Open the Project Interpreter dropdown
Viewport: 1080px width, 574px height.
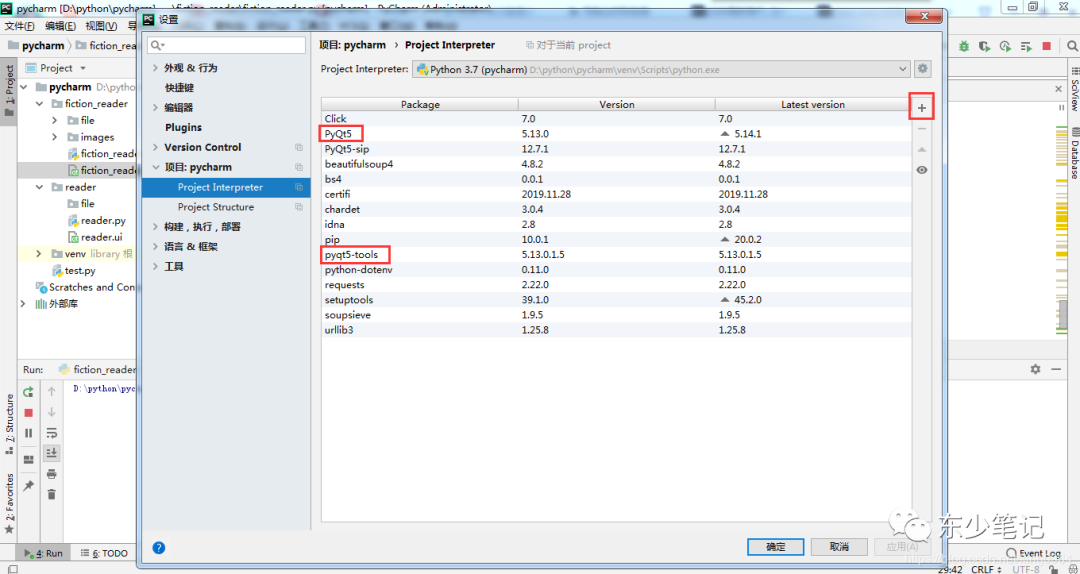pyautogui.click(x=902, y=70)
